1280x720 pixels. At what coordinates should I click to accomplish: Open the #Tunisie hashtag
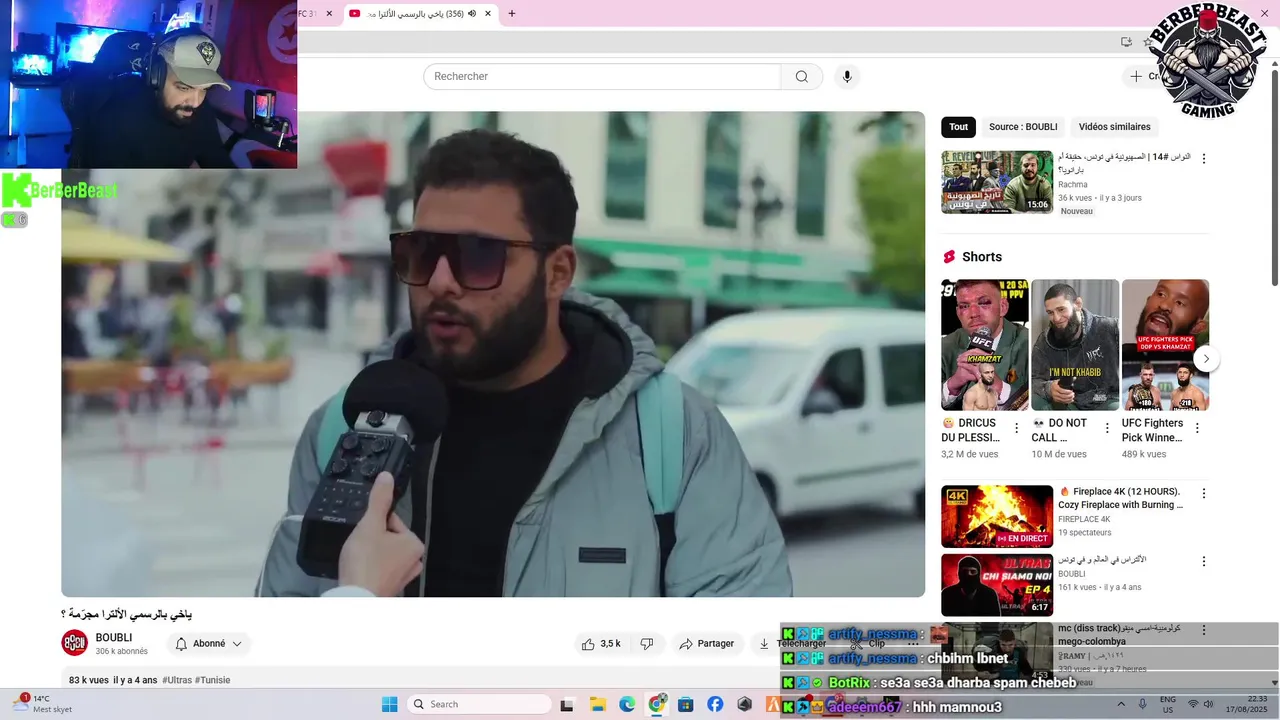212,680
